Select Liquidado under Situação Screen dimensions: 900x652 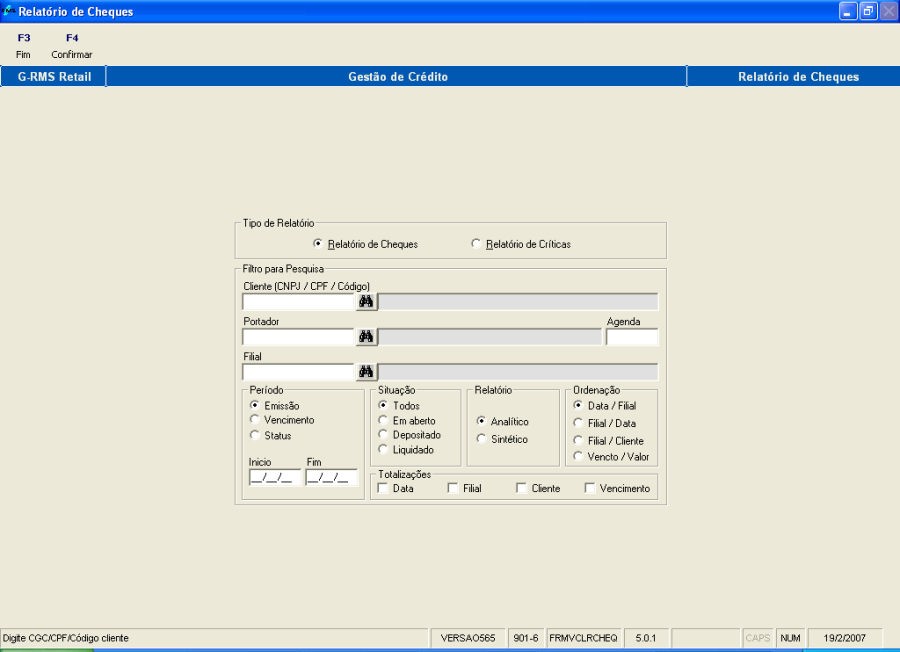[406, 449]
